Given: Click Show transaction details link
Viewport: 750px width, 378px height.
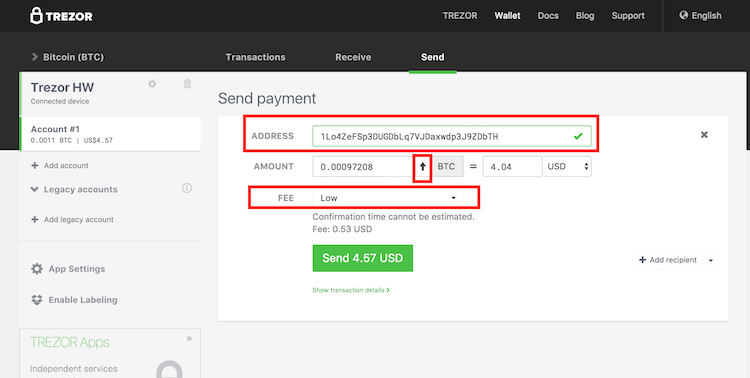Looking at the screenshot, I should pos(351,290).
